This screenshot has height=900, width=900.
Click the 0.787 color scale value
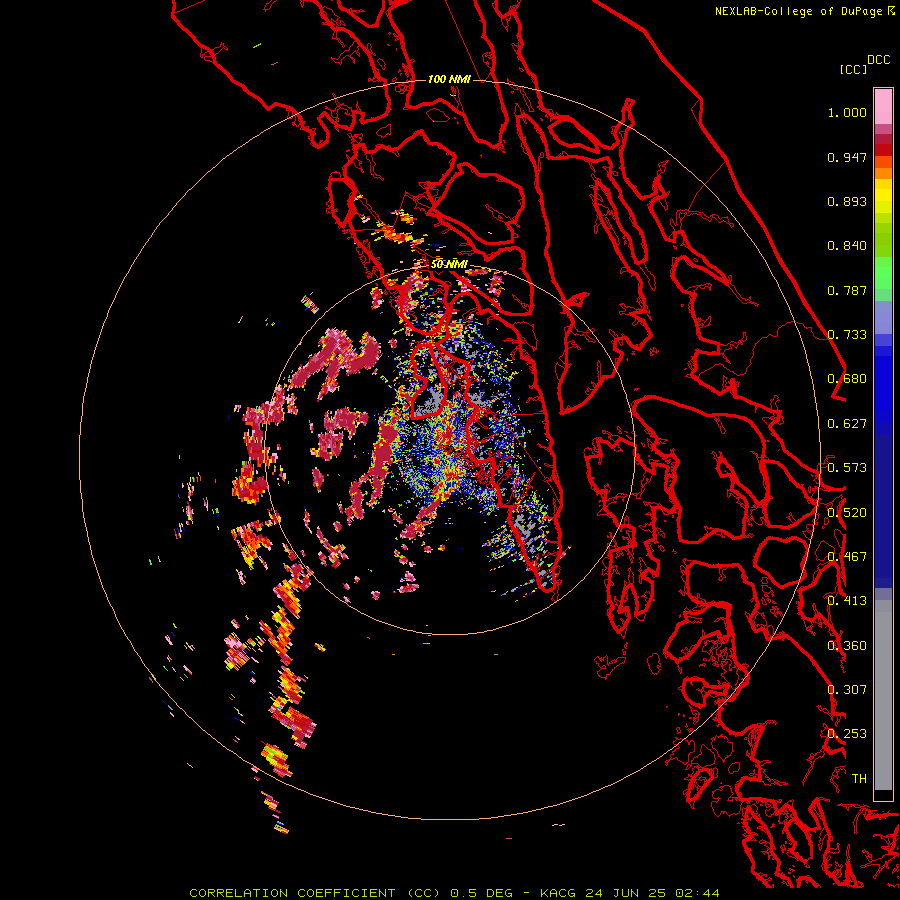(847, 290)
